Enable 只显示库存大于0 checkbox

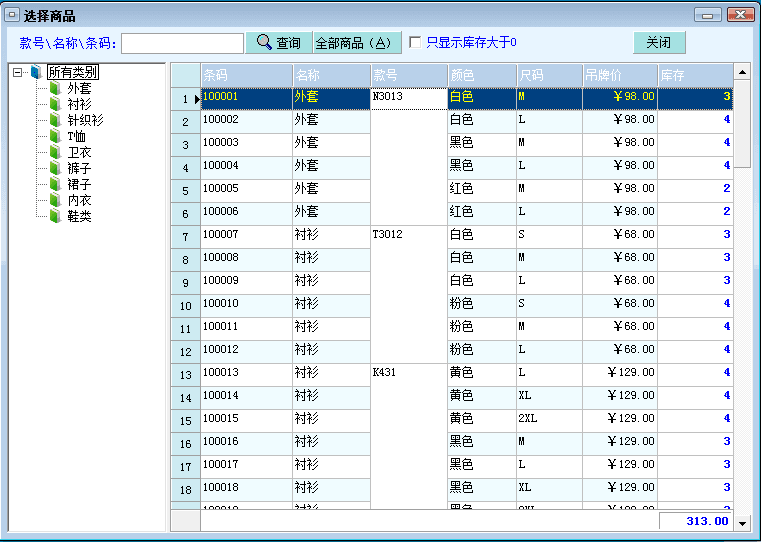coord(415,43)
